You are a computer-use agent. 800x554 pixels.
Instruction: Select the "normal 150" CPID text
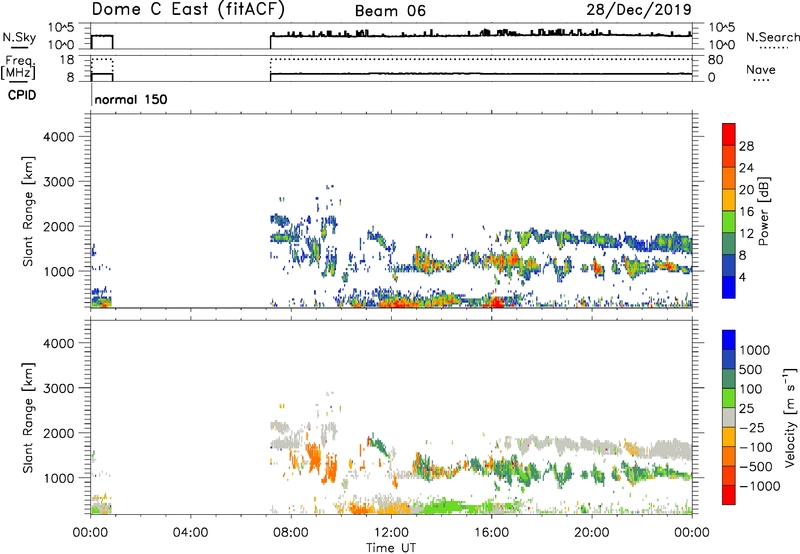[x=131, y=99]
